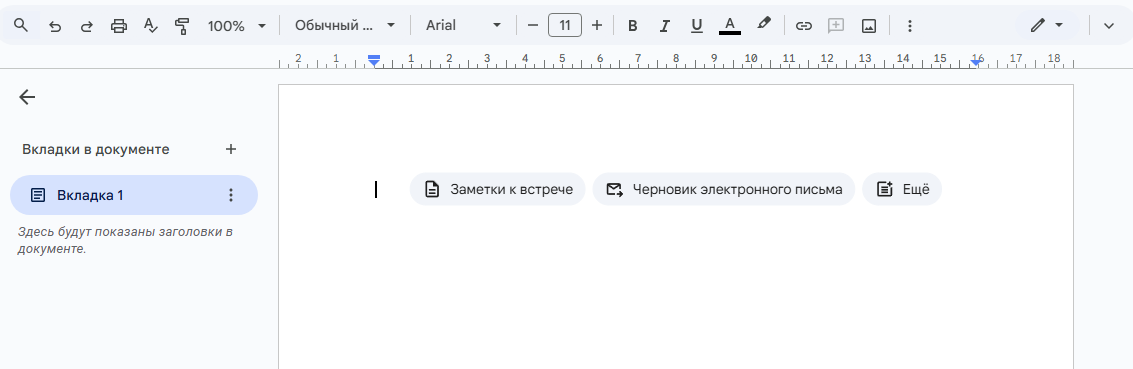
Task: Insert a link with chain icon
Action: [x=804, y=26]
